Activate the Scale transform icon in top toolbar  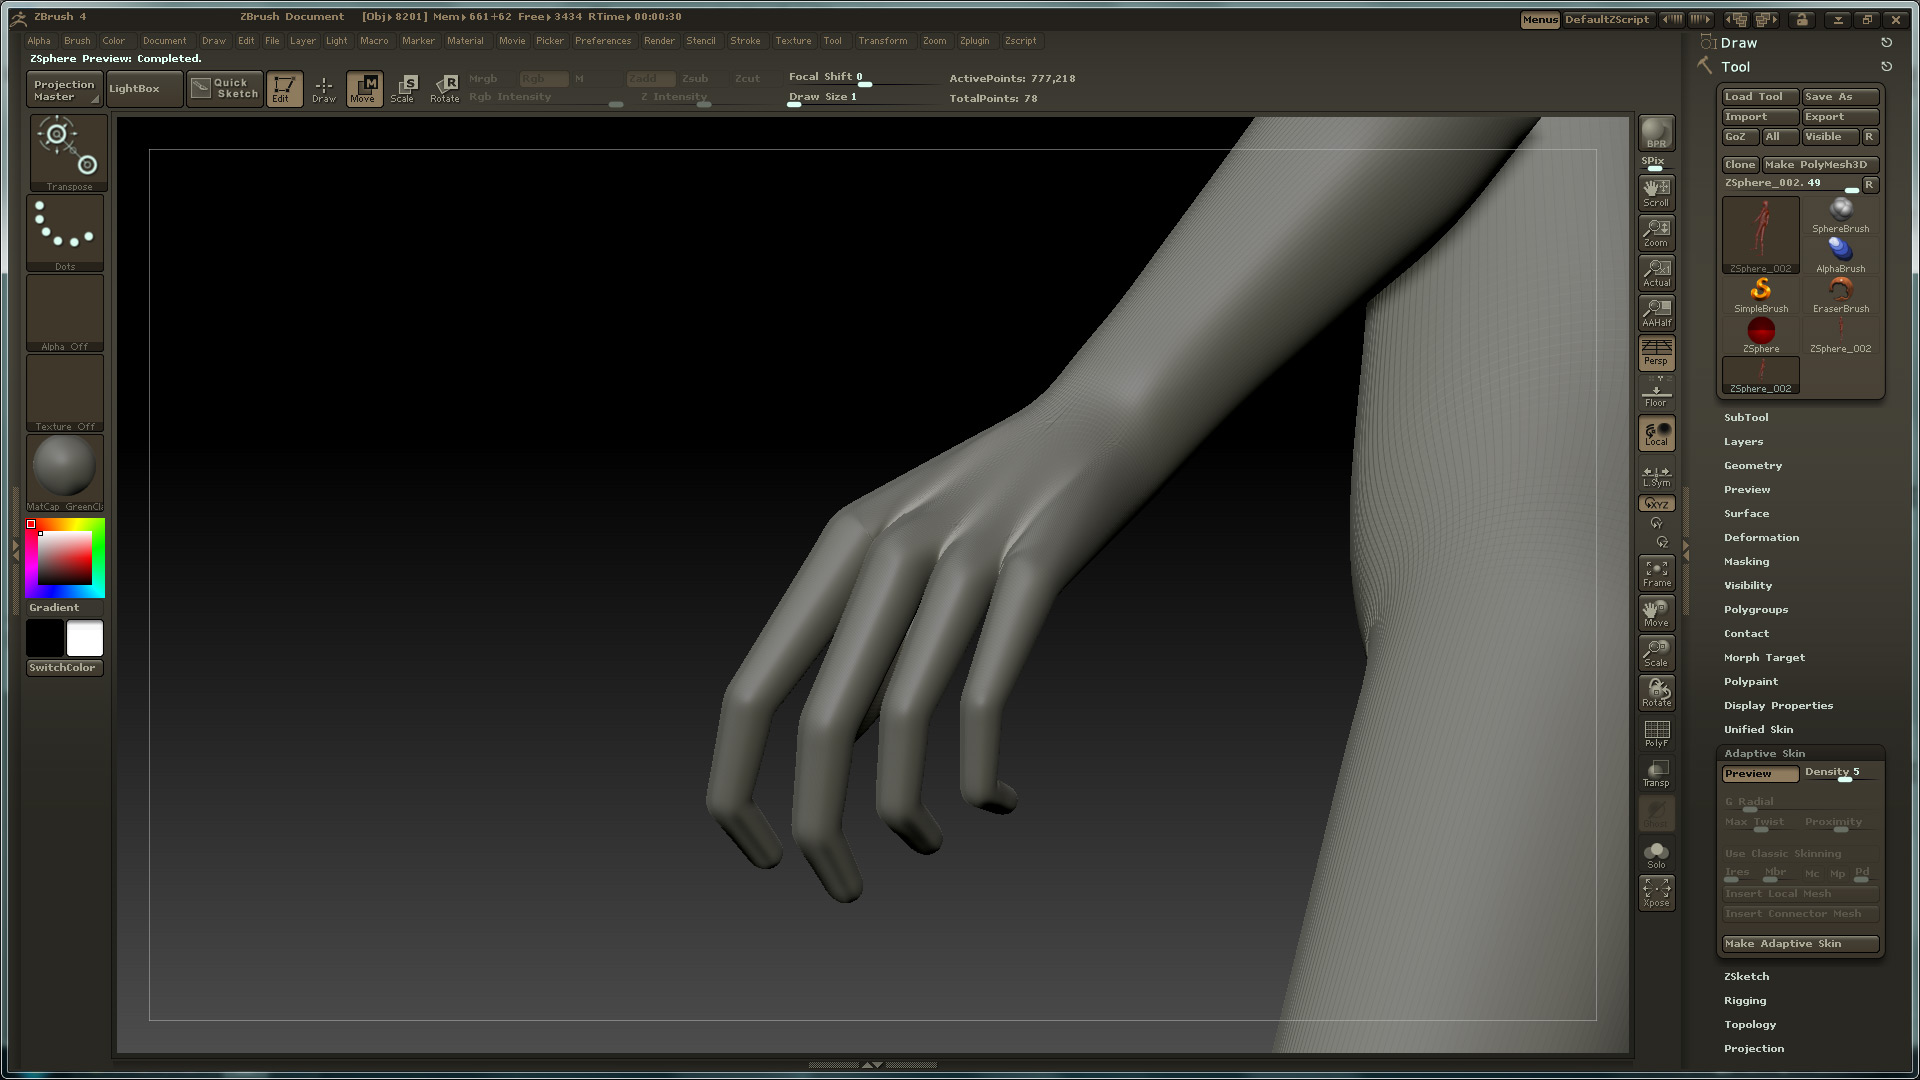pyautogui.click(x=403, y=88)
